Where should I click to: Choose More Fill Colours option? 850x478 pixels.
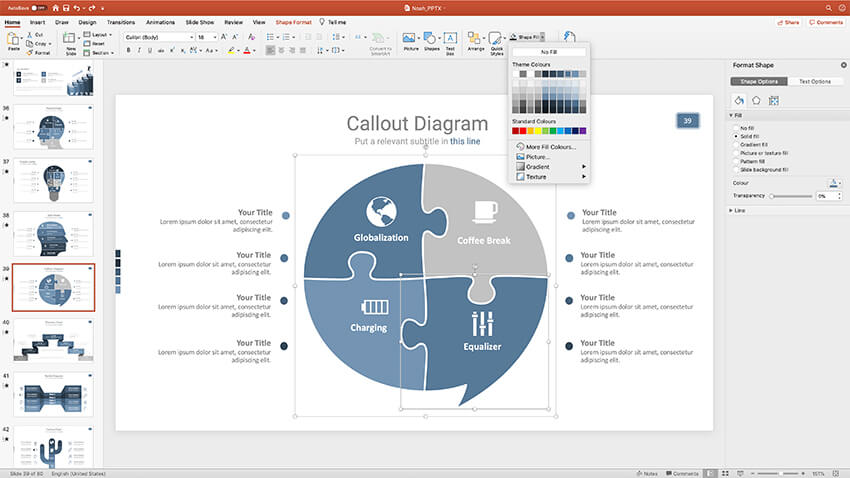point(549,147)
